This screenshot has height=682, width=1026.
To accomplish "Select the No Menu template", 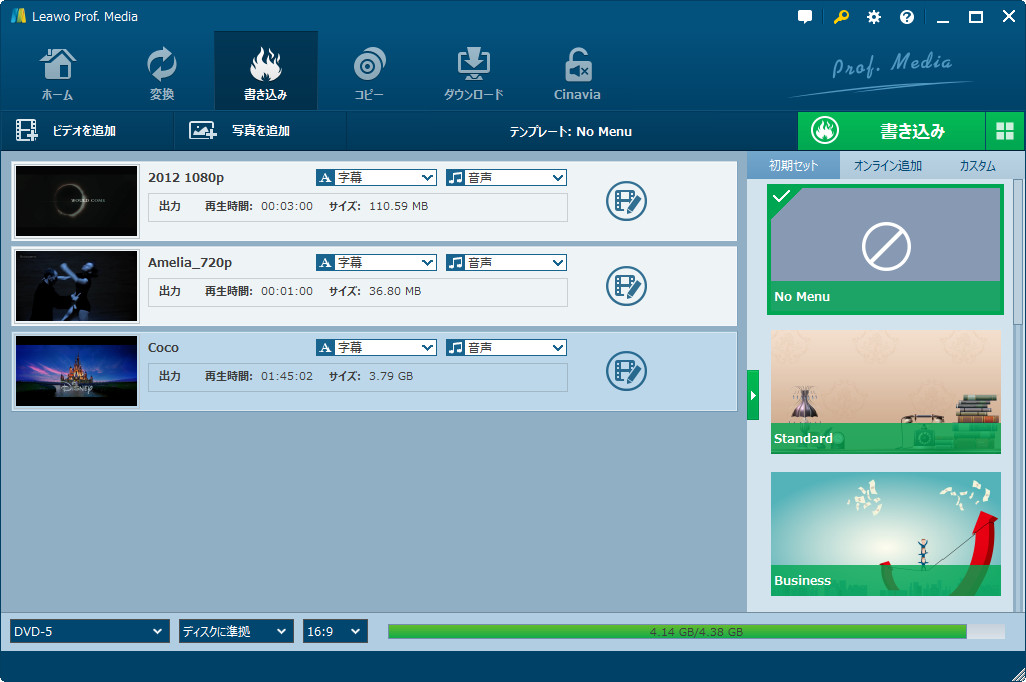I will point(885,249).
